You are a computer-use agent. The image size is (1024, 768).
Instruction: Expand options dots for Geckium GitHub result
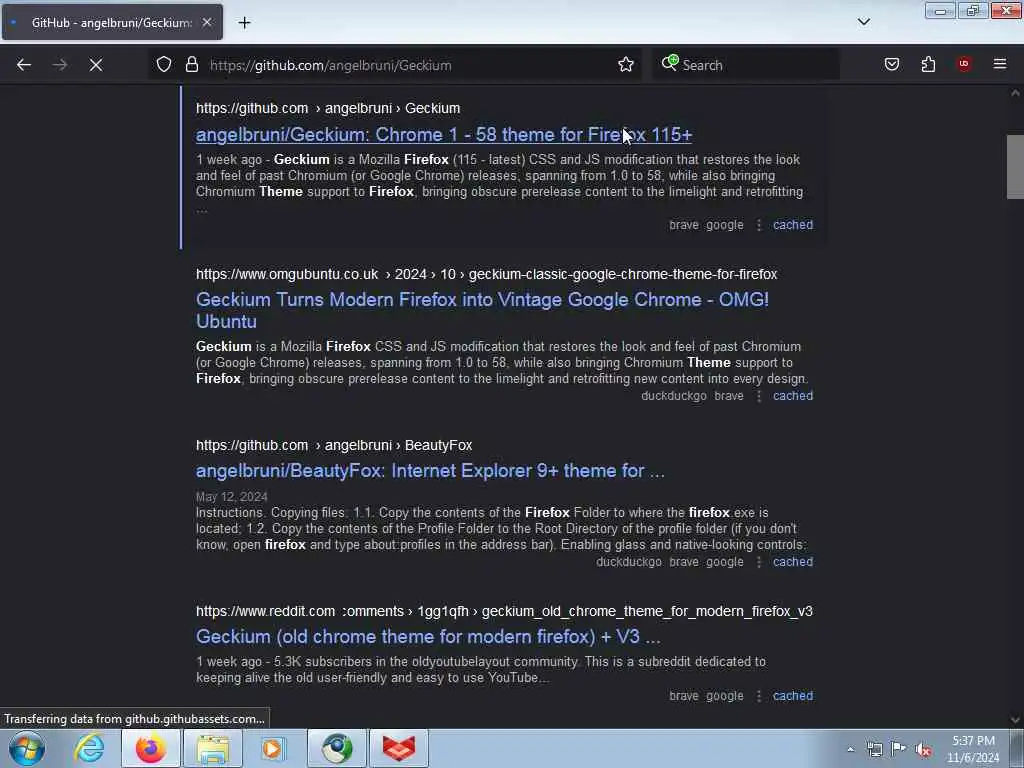[x=758, y=225]
